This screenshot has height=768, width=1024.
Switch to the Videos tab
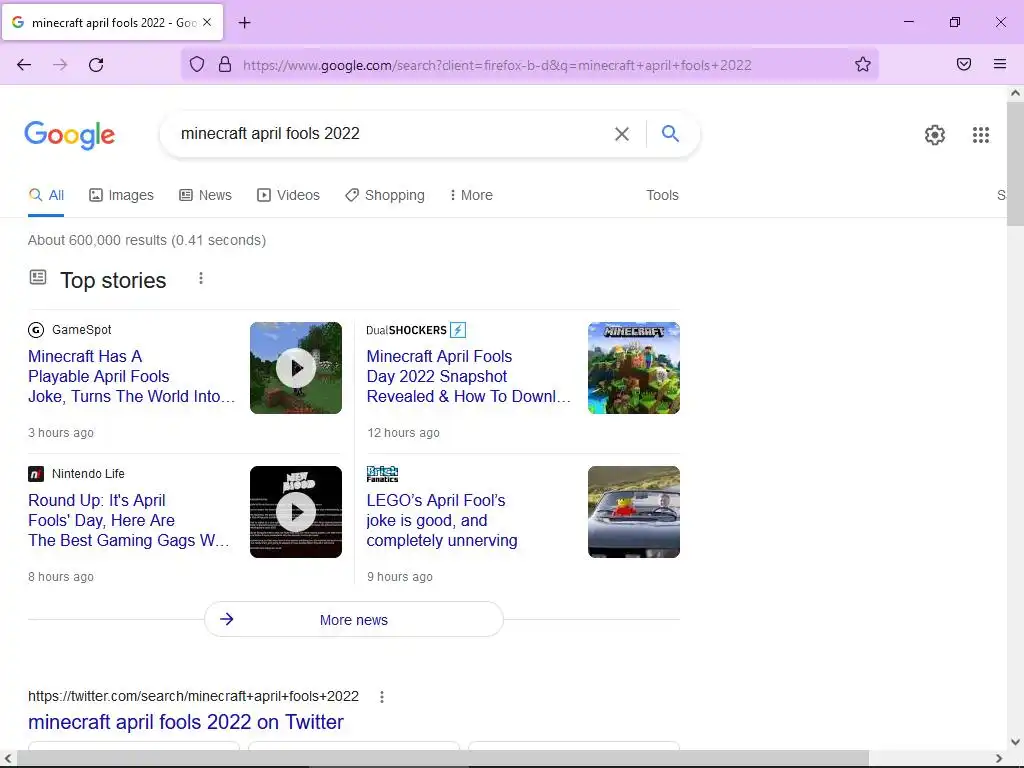tap(289, 195)
